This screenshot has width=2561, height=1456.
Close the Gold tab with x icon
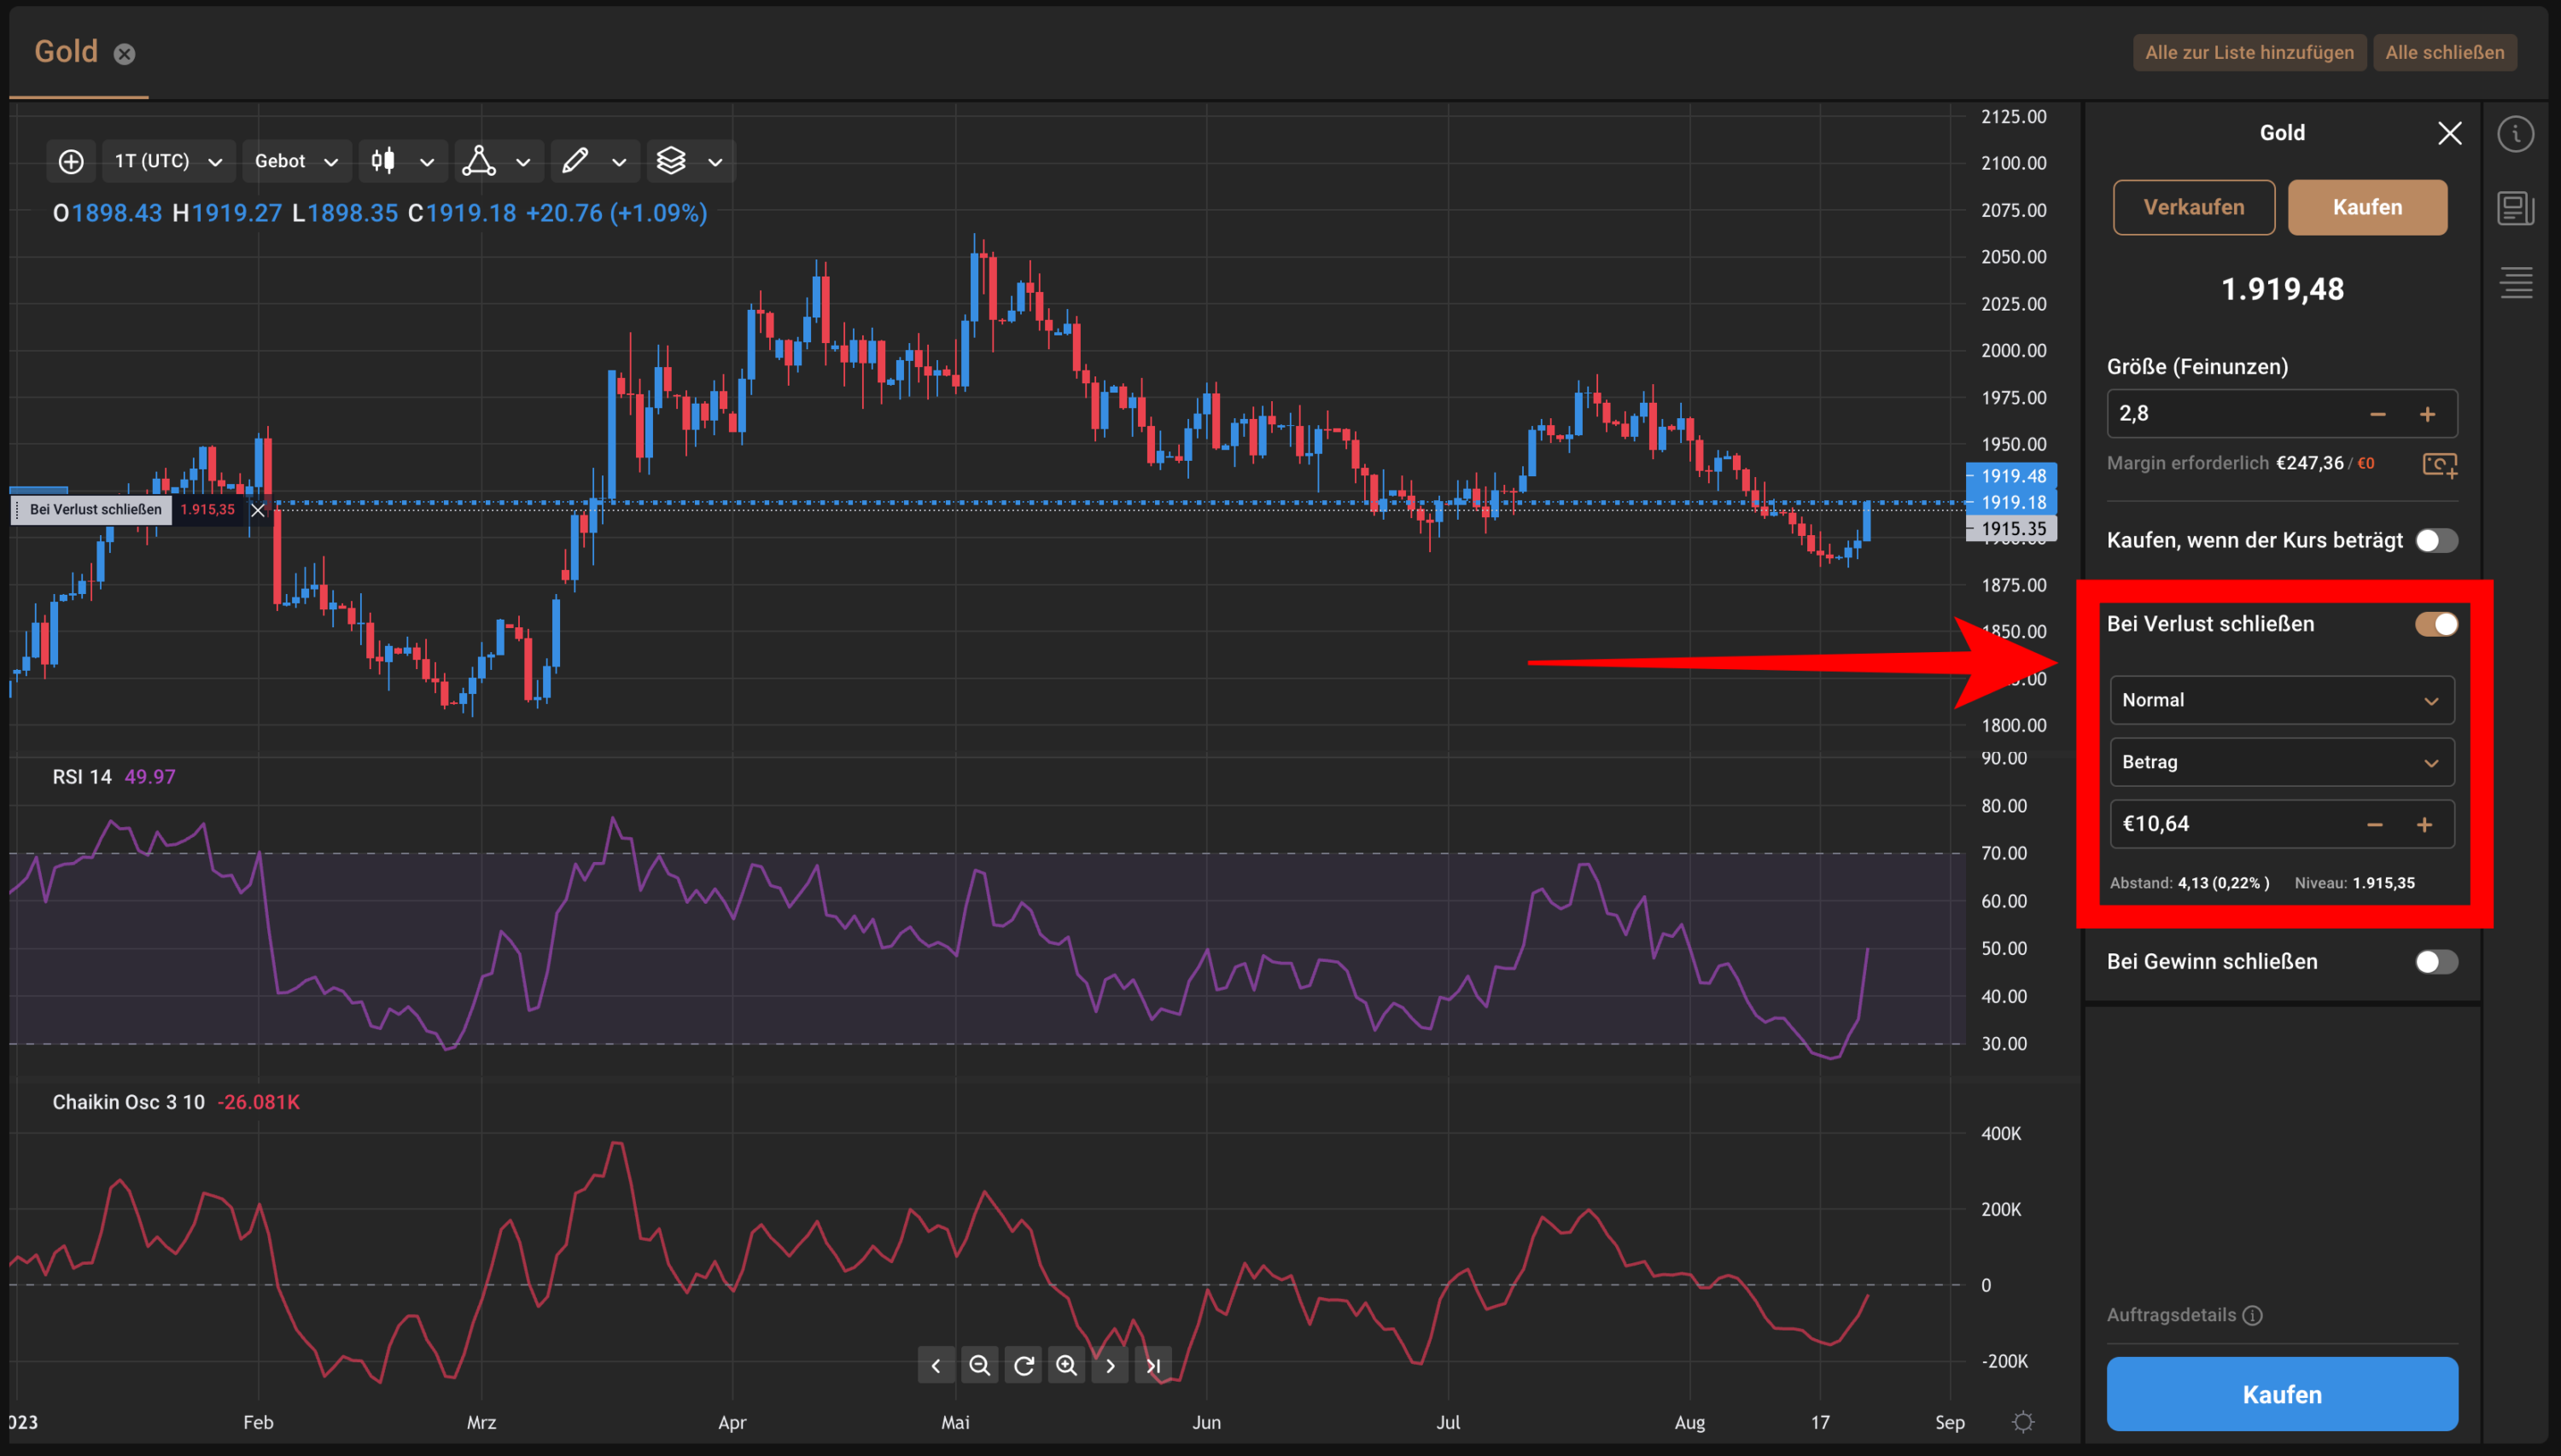tap(124, 54)
